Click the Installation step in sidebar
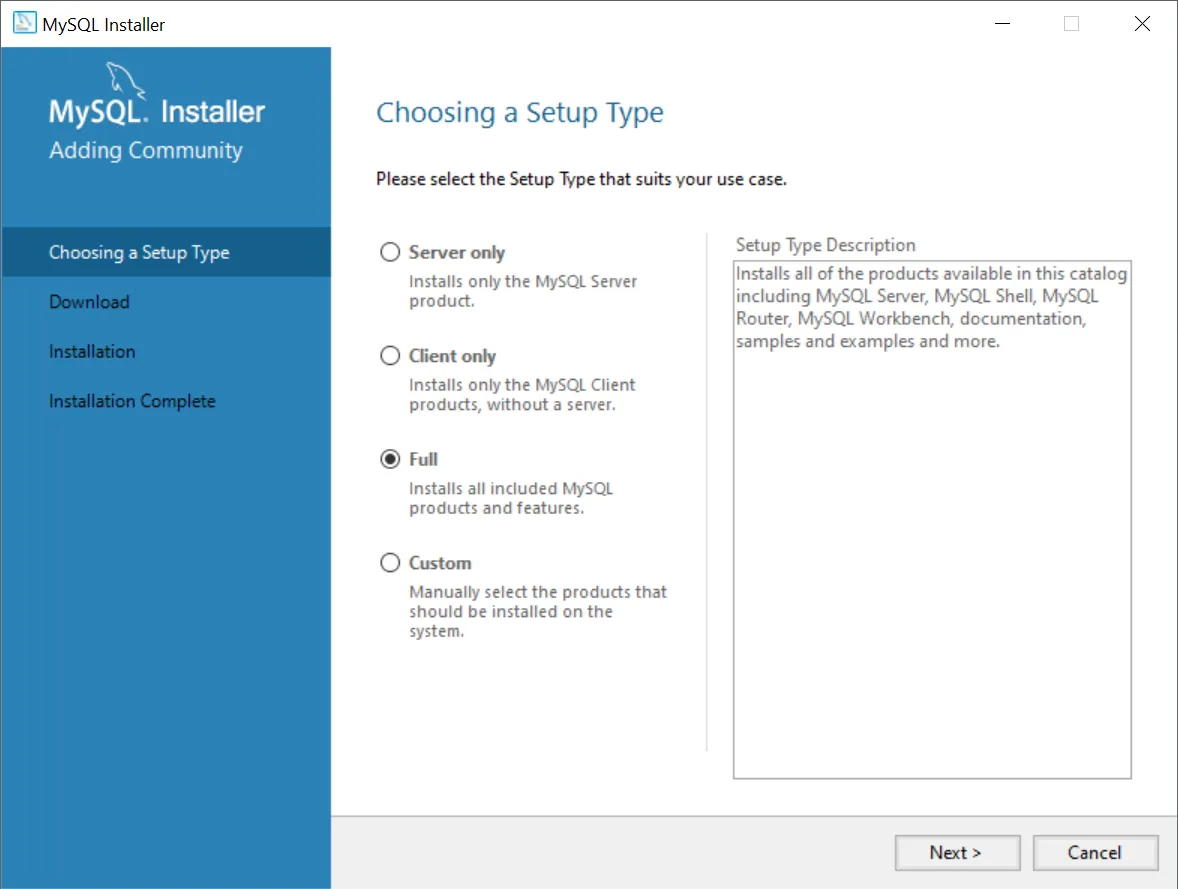The width and height of the screenshot is (1178, 889). (92, 351)
